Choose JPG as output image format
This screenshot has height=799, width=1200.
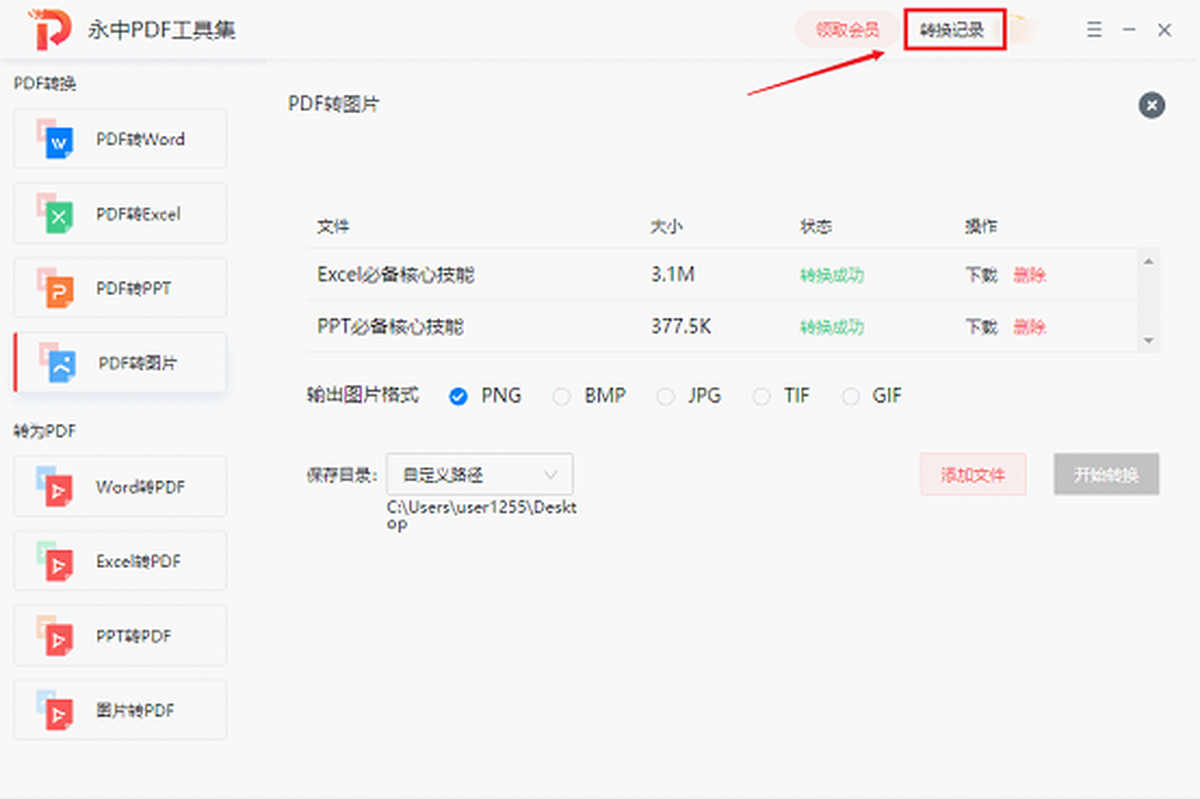point(665,396)
